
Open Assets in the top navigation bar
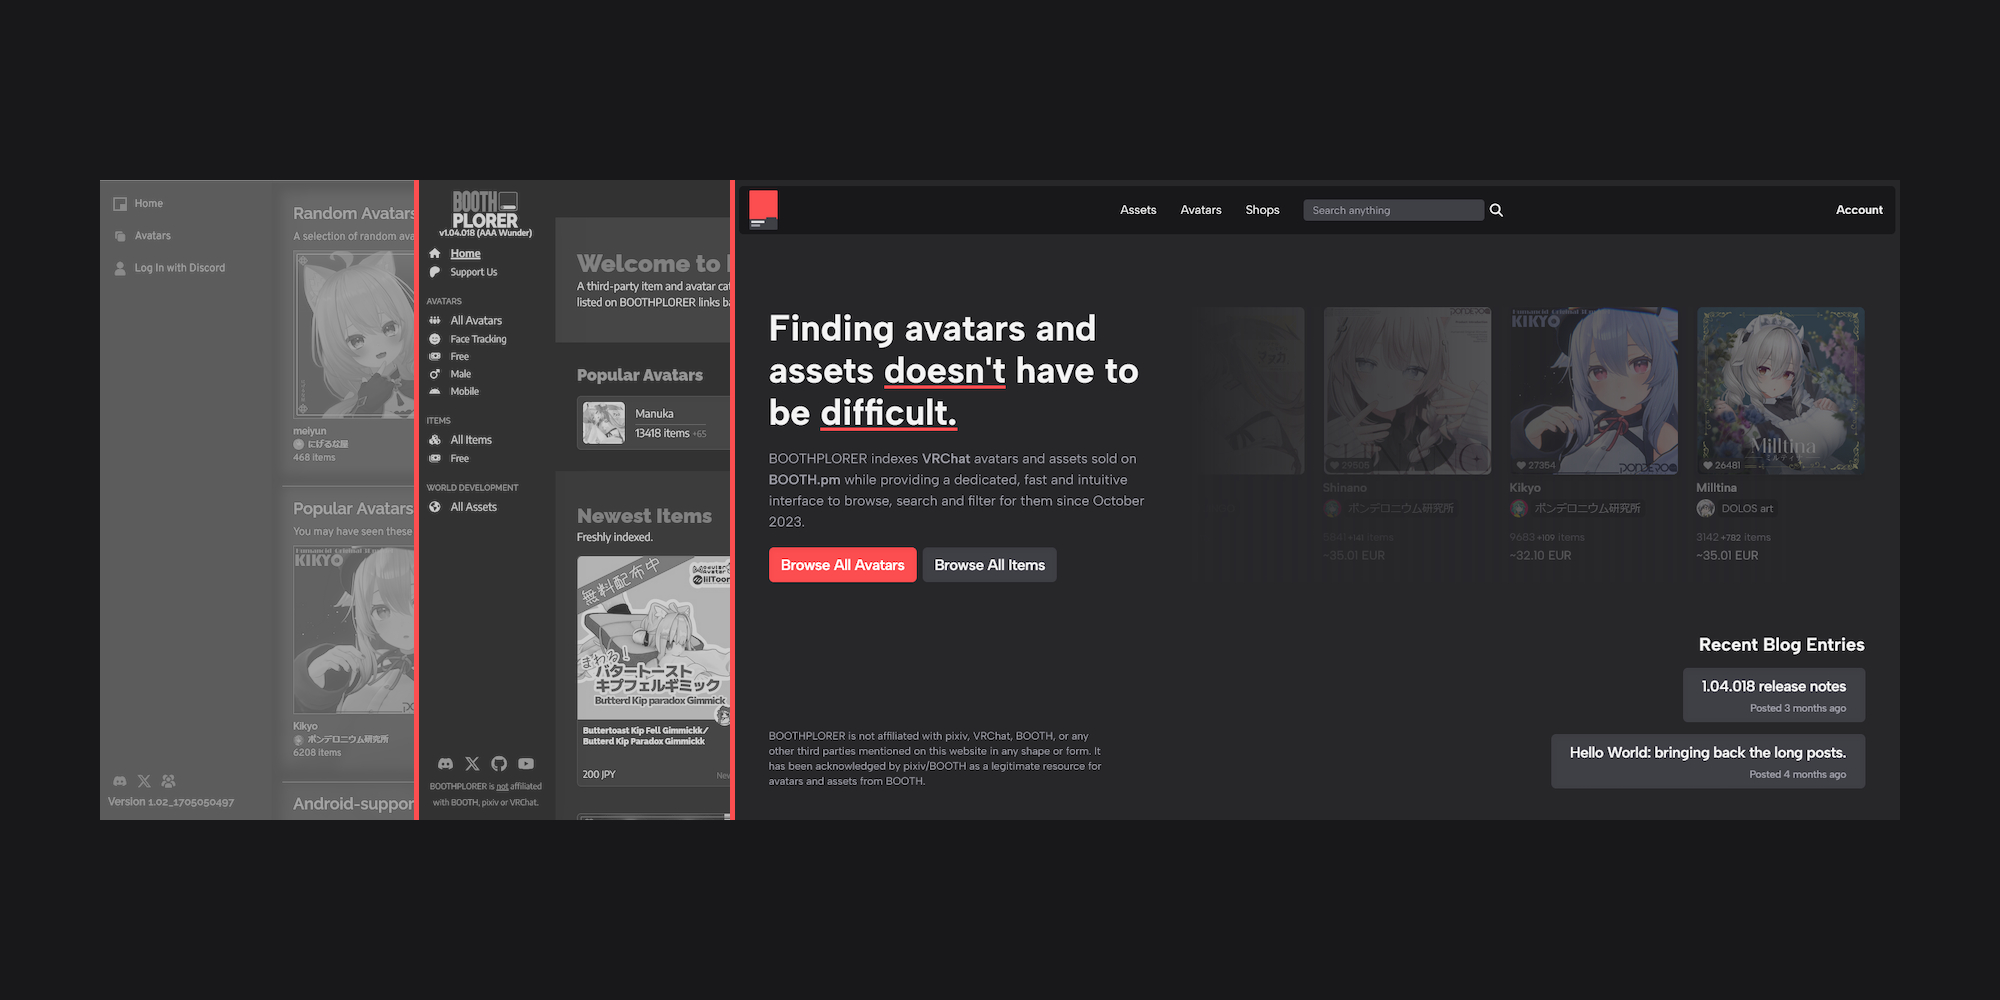1138,210
